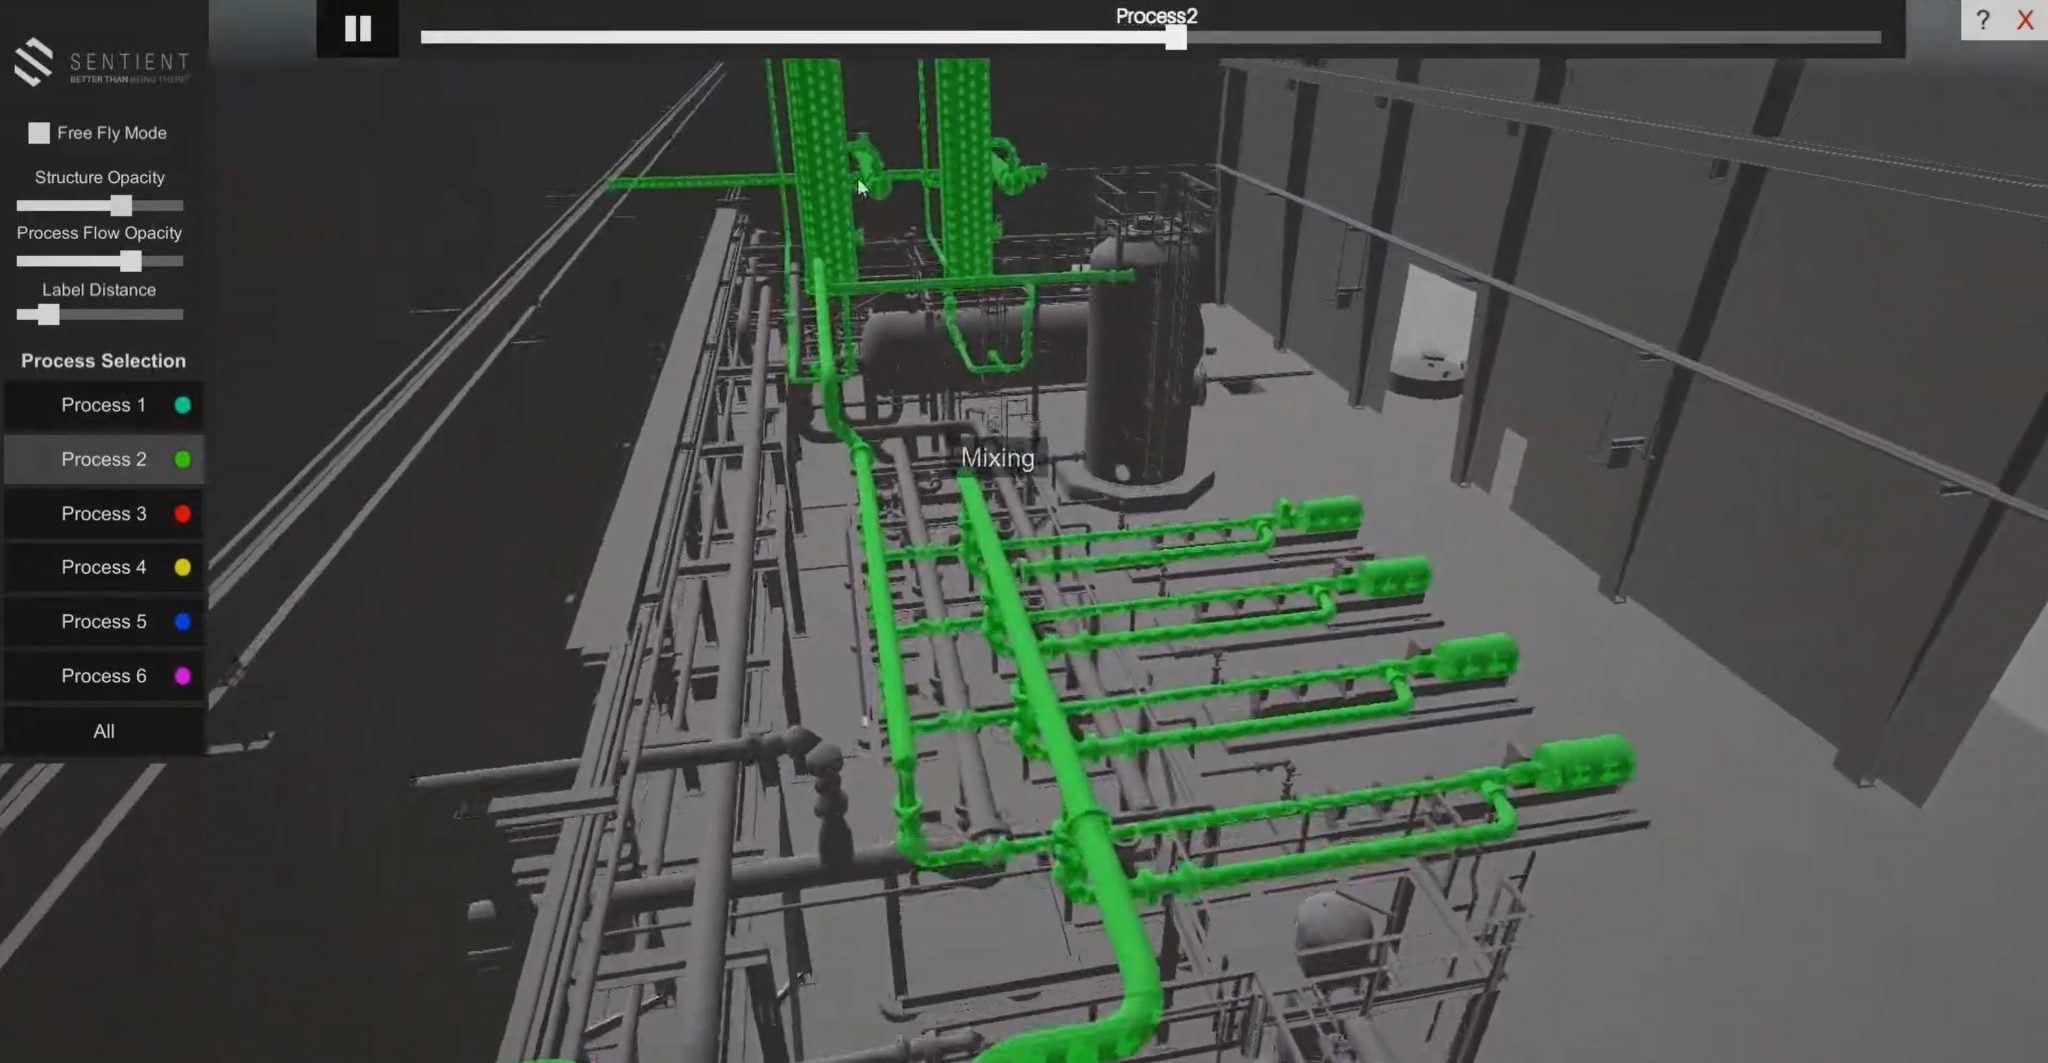Click the All button to show every process
Image resolution: width=2048 pixels, height=1063 pixels.
click(103, 731)
